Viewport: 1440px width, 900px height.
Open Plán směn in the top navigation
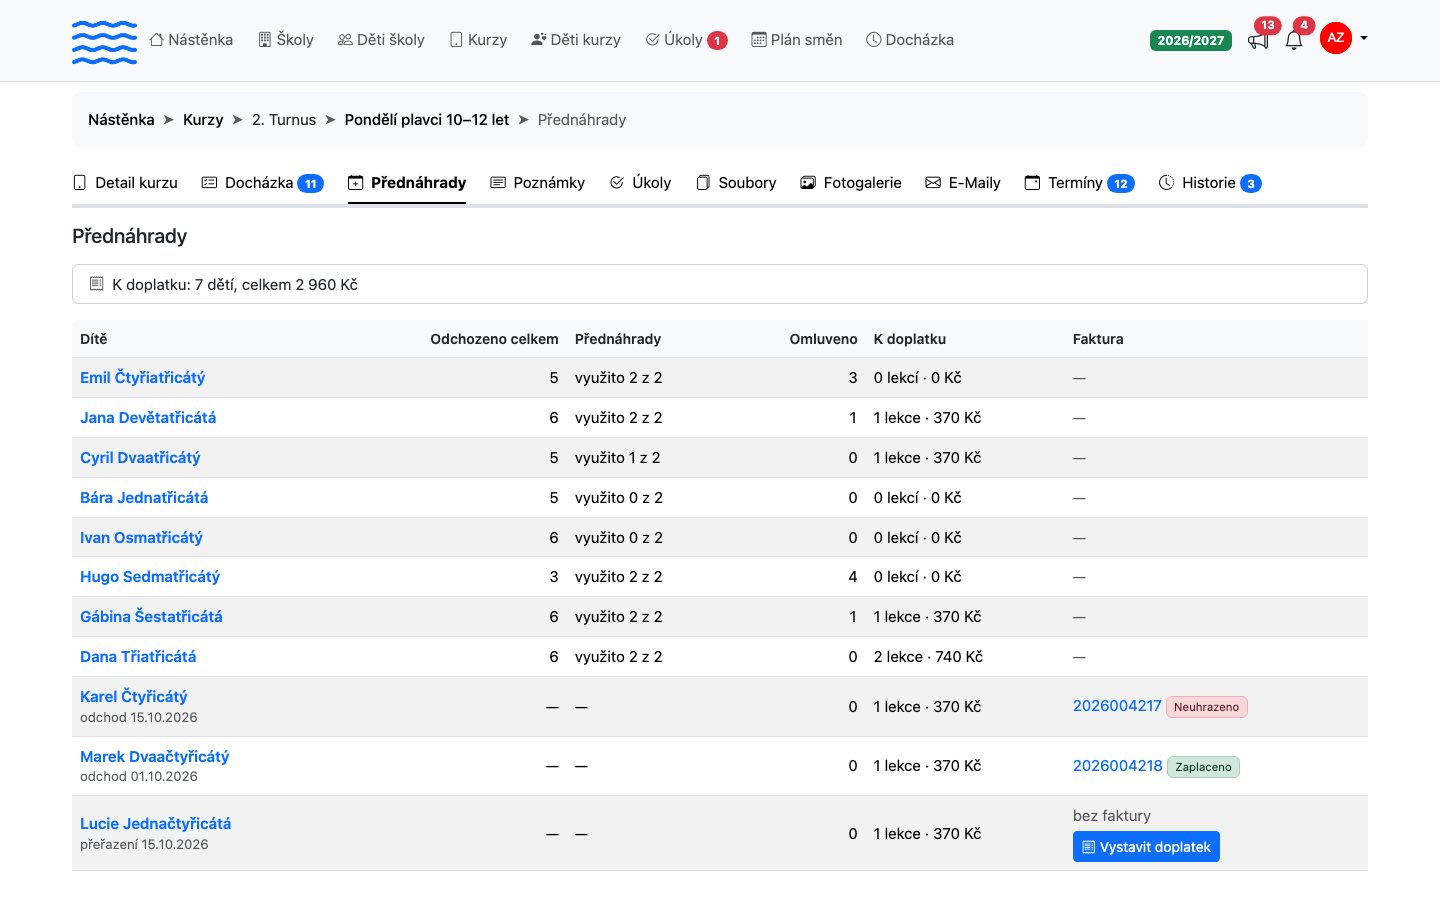(x=797, y=40)
